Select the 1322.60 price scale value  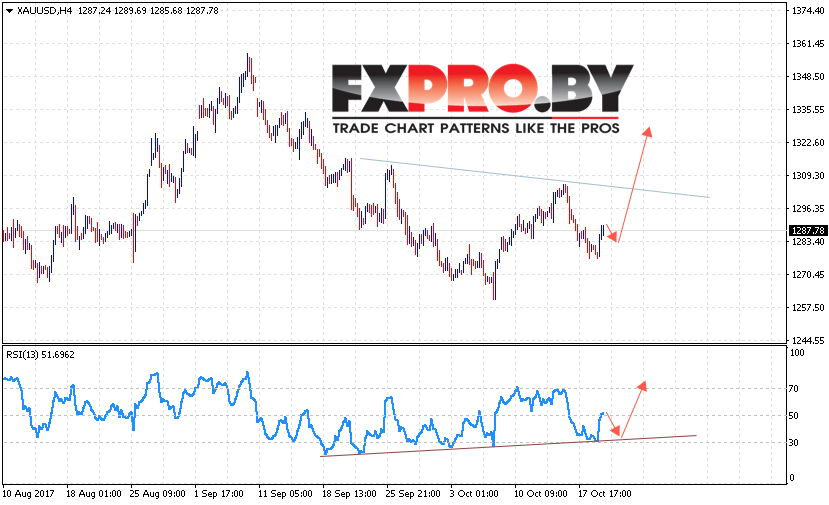pos(808,143)
